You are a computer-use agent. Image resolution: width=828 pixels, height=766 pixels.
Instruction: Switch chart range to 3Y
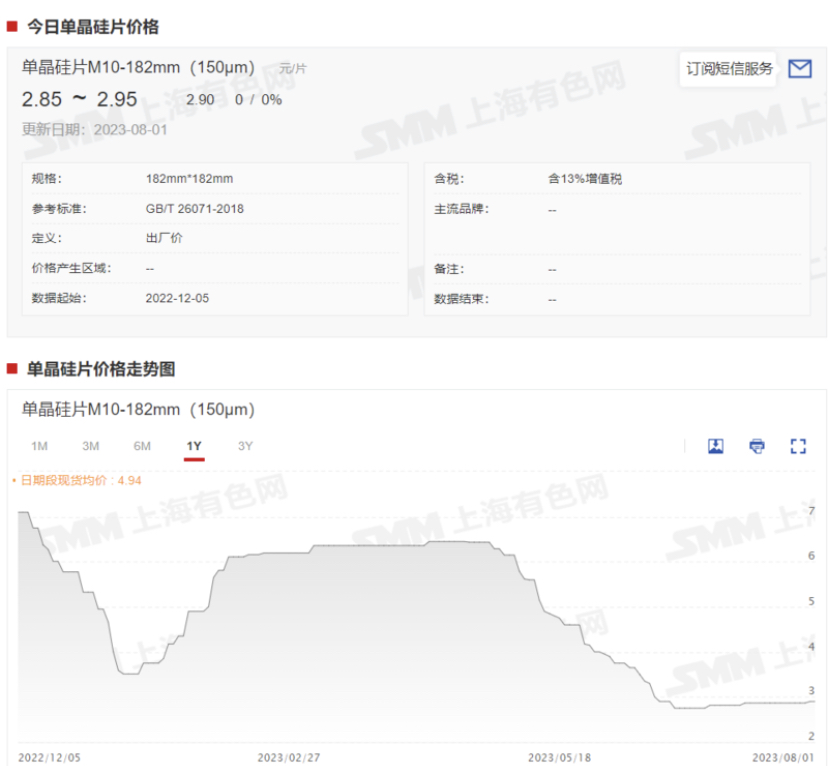click(245, 446)
